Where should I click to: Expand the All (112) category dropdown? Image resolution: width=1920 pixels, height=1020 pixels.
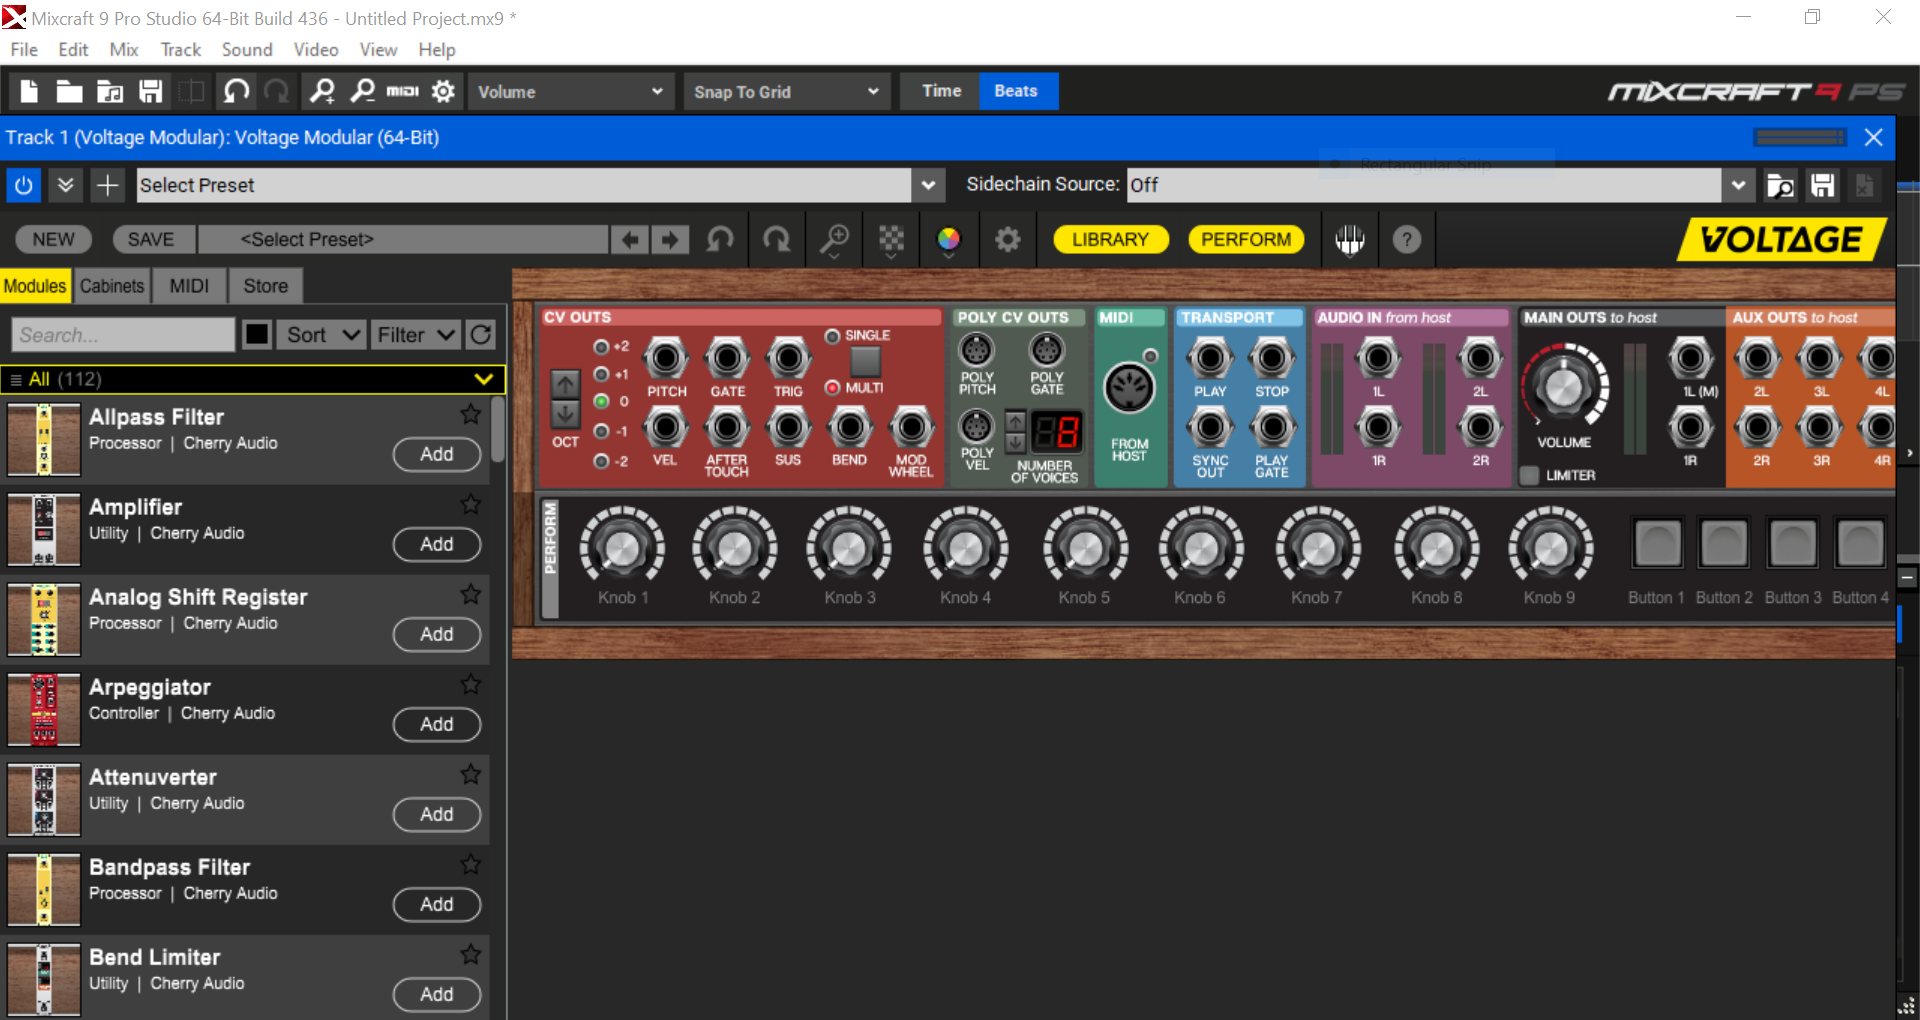[x=484, y=379]
